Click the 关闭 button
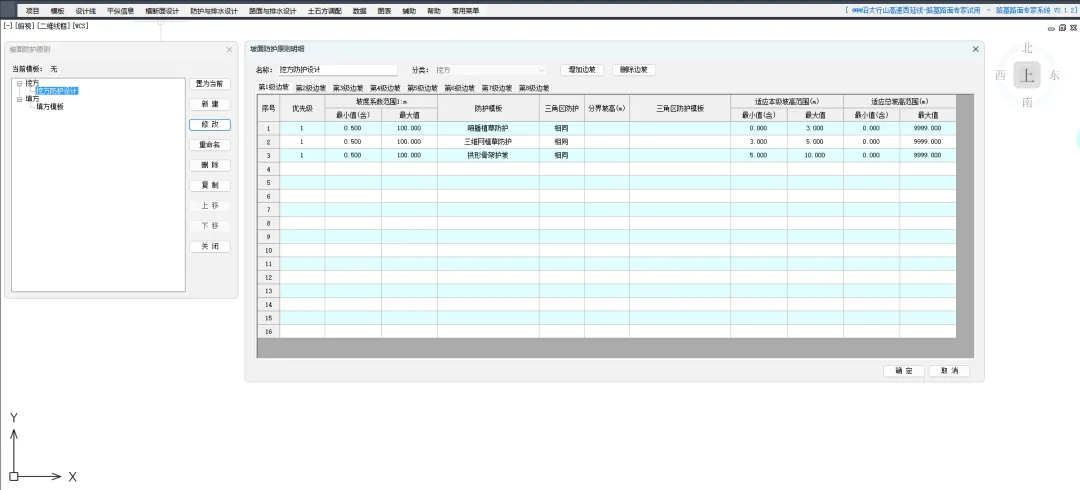This screenshot has width=1080, height=490. point(210,247)
